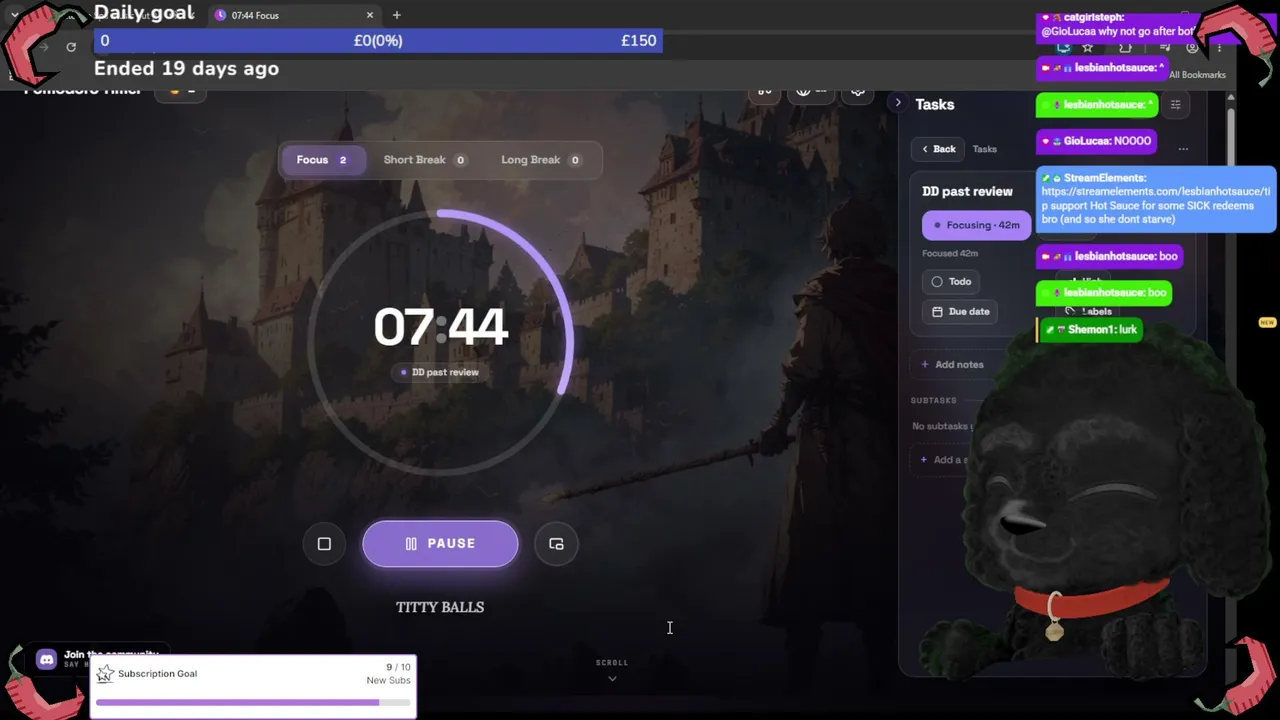The height and width of the screenshot is (720, 1280).
Task: Click the "SUBTASKS" section label
Action: [934, 400]
